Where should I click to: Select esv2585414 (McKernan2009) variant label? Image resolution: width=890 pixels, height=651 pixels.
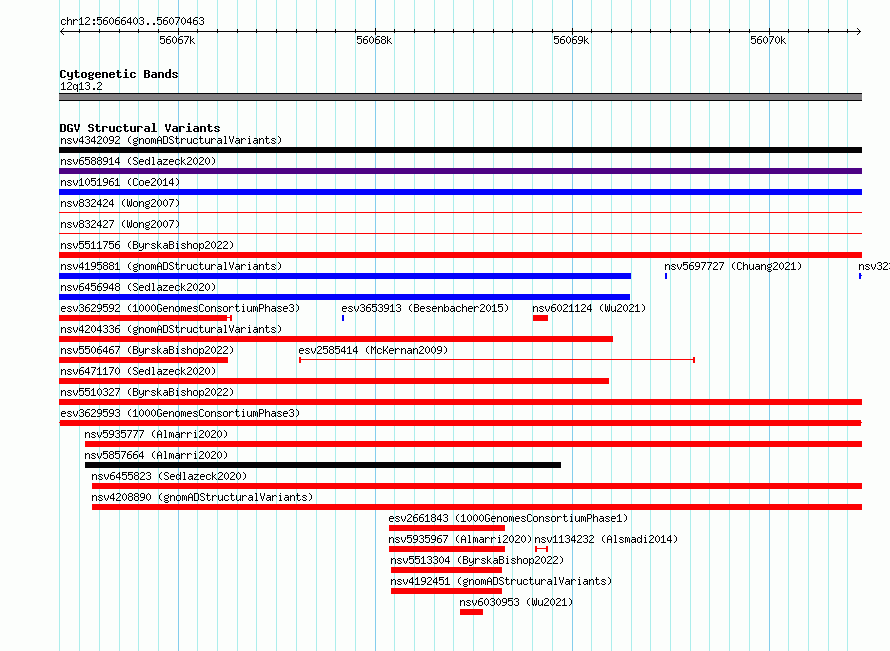click(x=373, y=350)
